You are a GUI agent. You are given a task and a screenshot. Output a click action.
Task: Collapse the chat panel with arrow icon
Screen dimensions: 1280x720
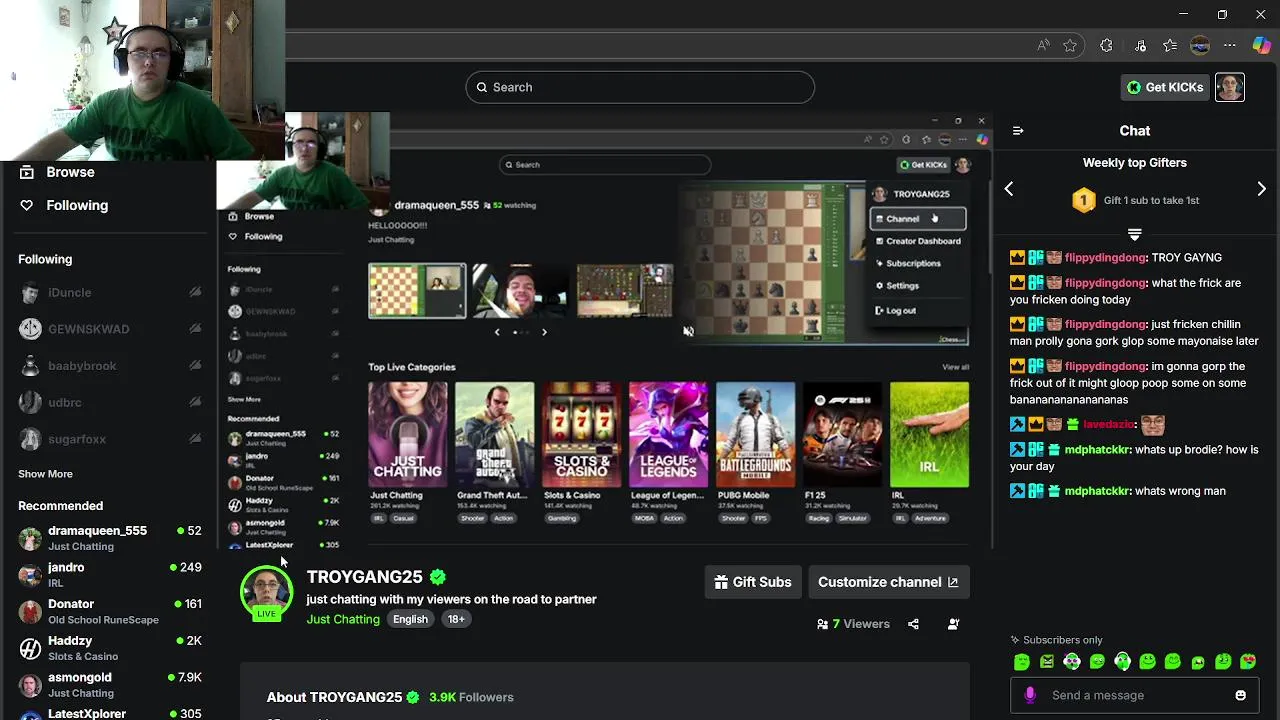[x=1018, y=131]
